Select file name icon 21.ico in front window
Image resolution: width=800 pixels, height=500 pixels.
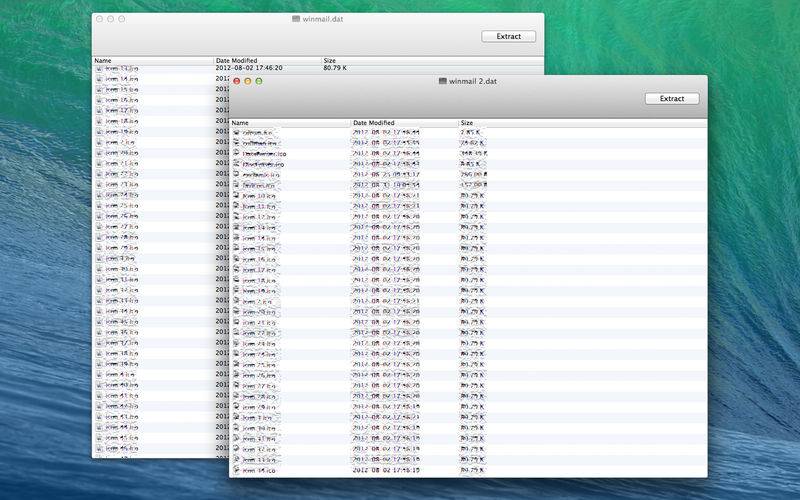coord(259,322)
